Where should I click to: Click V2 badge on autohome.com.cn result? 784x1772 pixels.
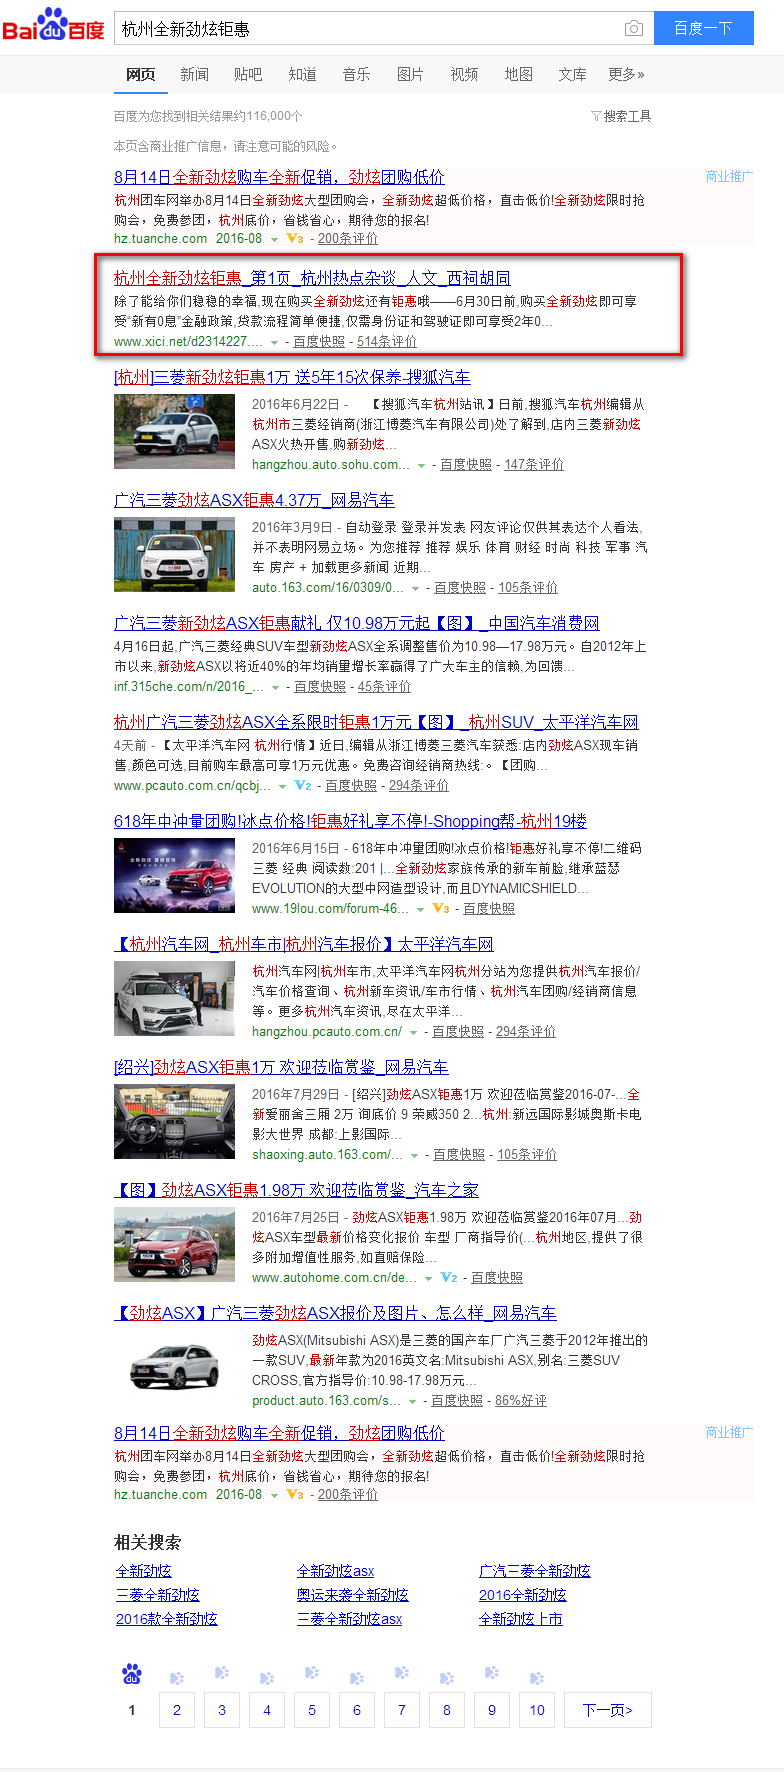pos(449,1278)
